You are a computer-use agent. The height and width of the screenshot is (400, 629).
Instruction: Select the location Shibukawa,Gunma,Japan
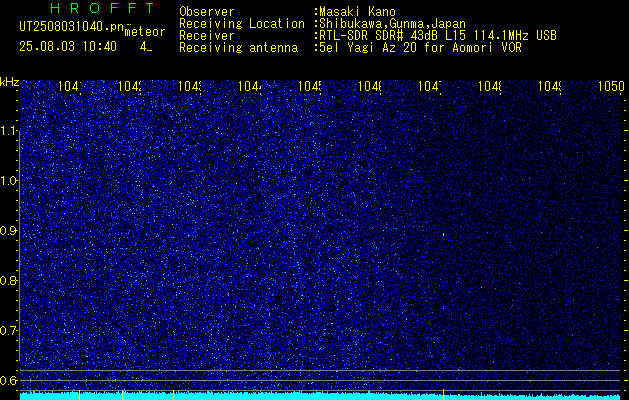pyautogui.click(x=390, y=24)
